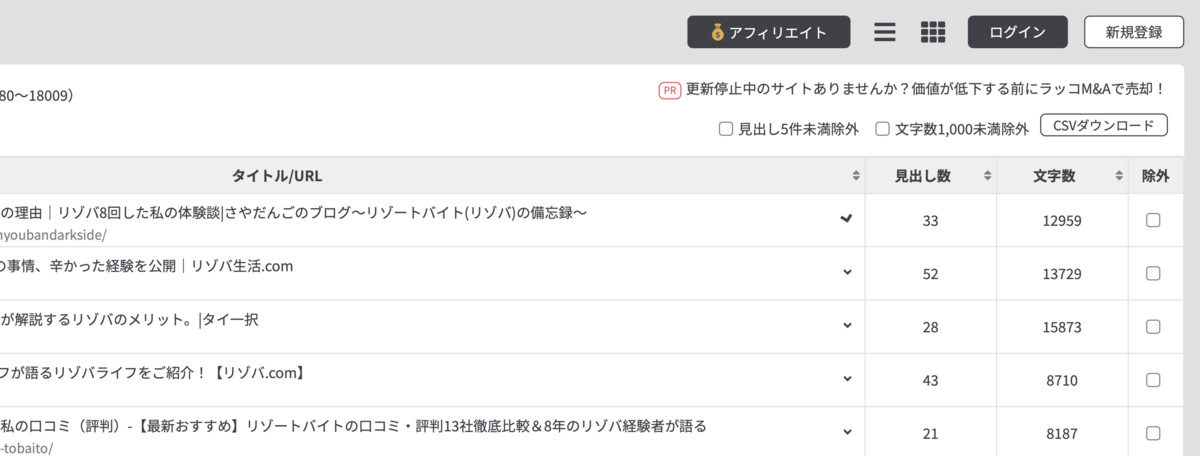This screenshot has width=1200, height=456.
Task: Expand the リゾバ生活.com row chevron
Action: click(848, 272)
